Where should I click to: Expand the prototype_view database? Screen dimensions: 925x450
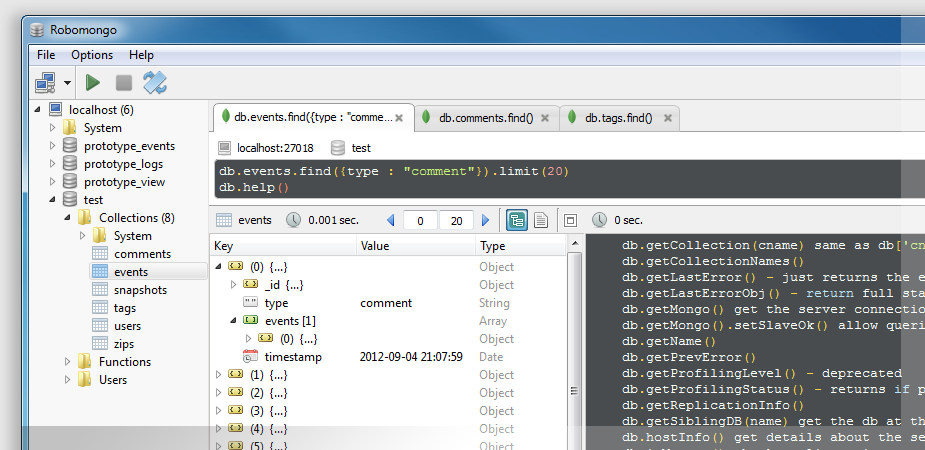click(x=53, y=182)
